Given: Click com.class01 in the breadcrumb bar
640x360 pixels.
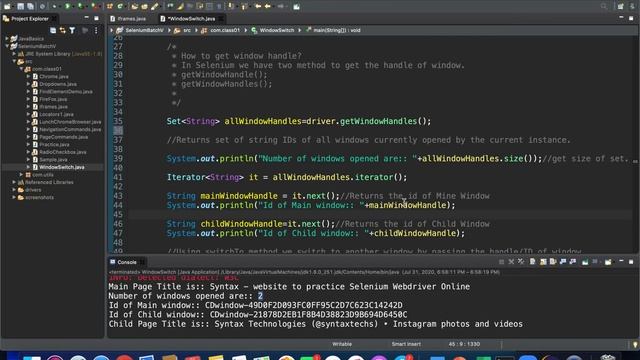Looking at the screenshot, I should click(225, 30).
